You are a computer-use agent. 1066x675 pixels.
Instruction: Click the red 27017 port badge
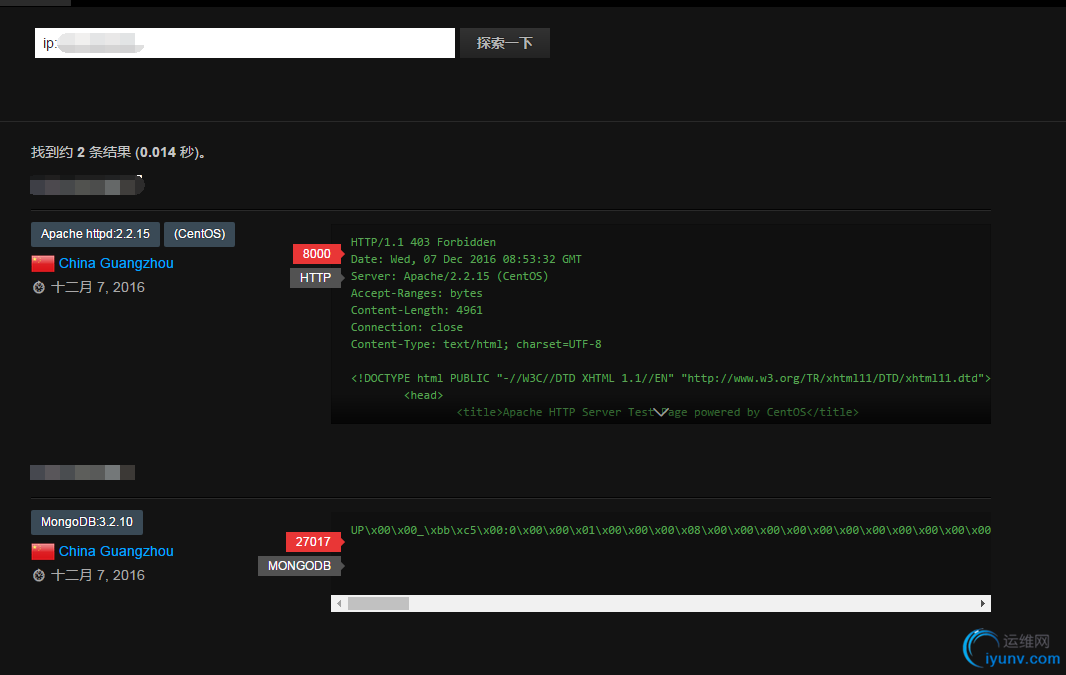pyautogui.click(x=313, y=542)
